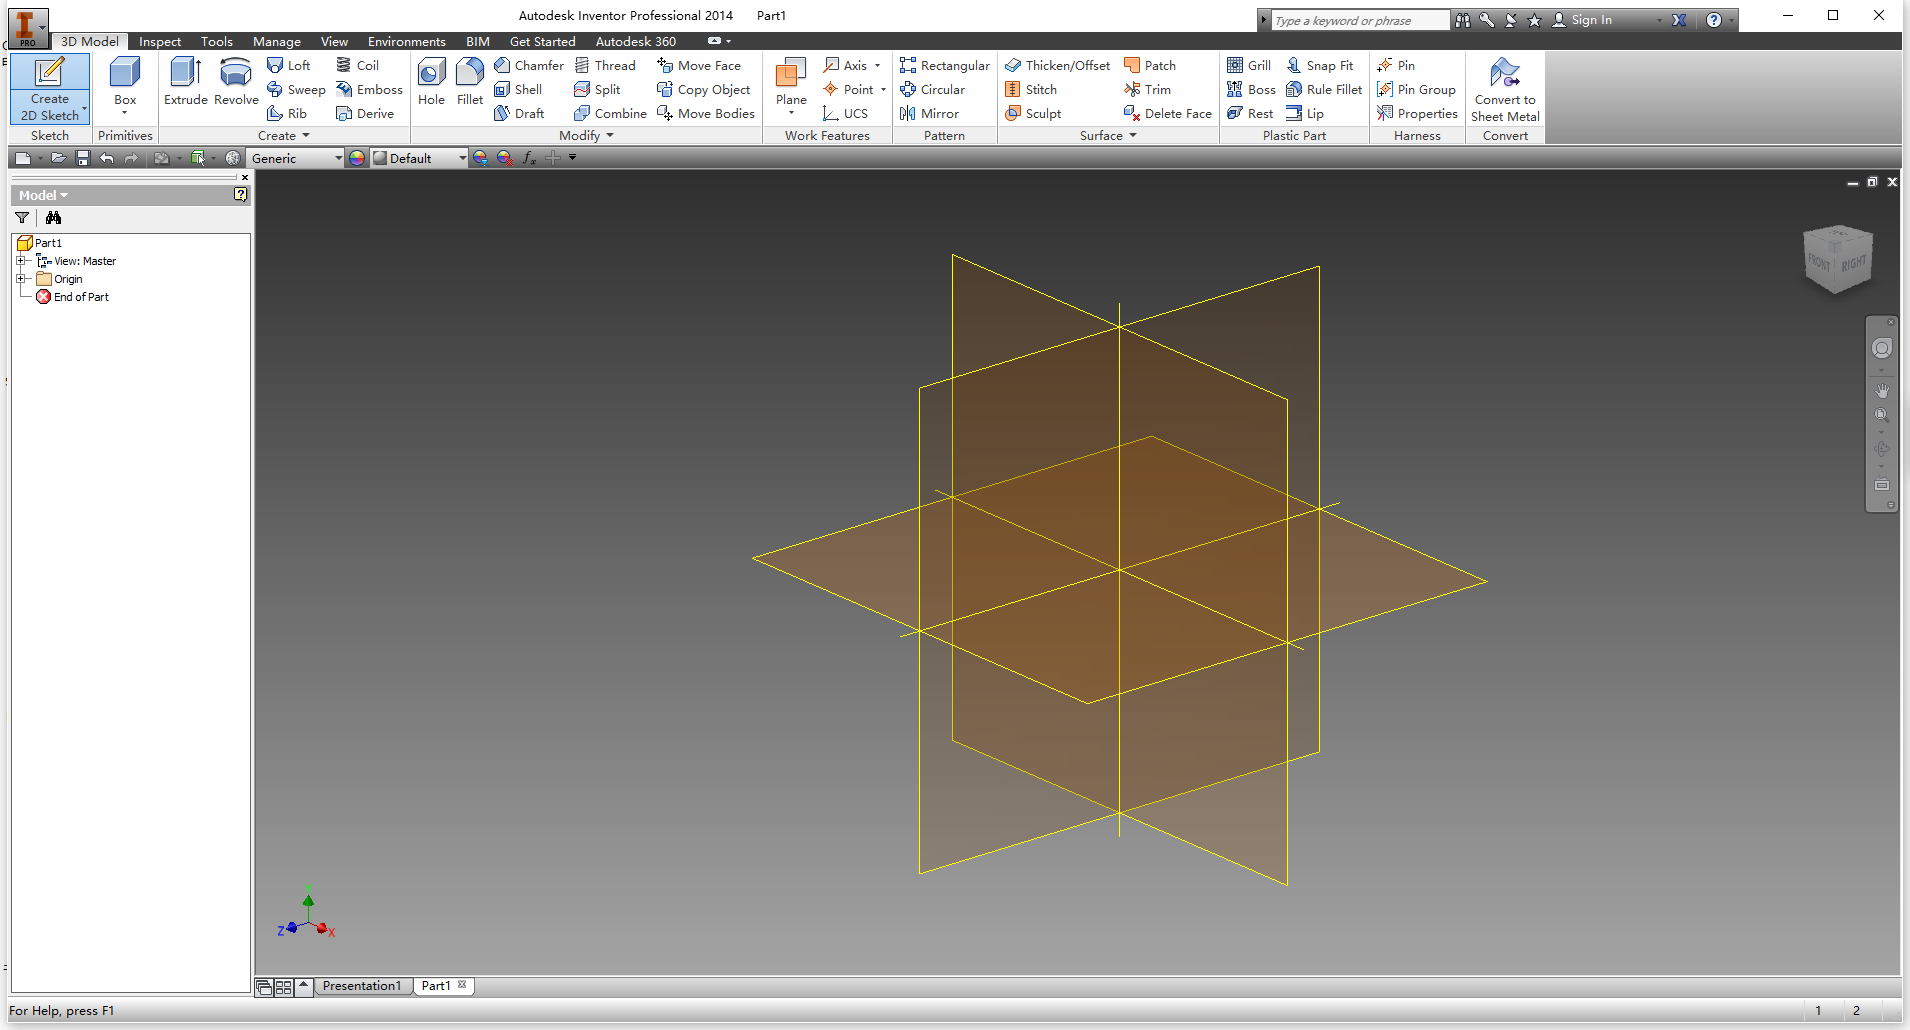Switch to the Inspect ribbon tab
This screenshot has width=1910, height=1030.
(x=160, y=41)
